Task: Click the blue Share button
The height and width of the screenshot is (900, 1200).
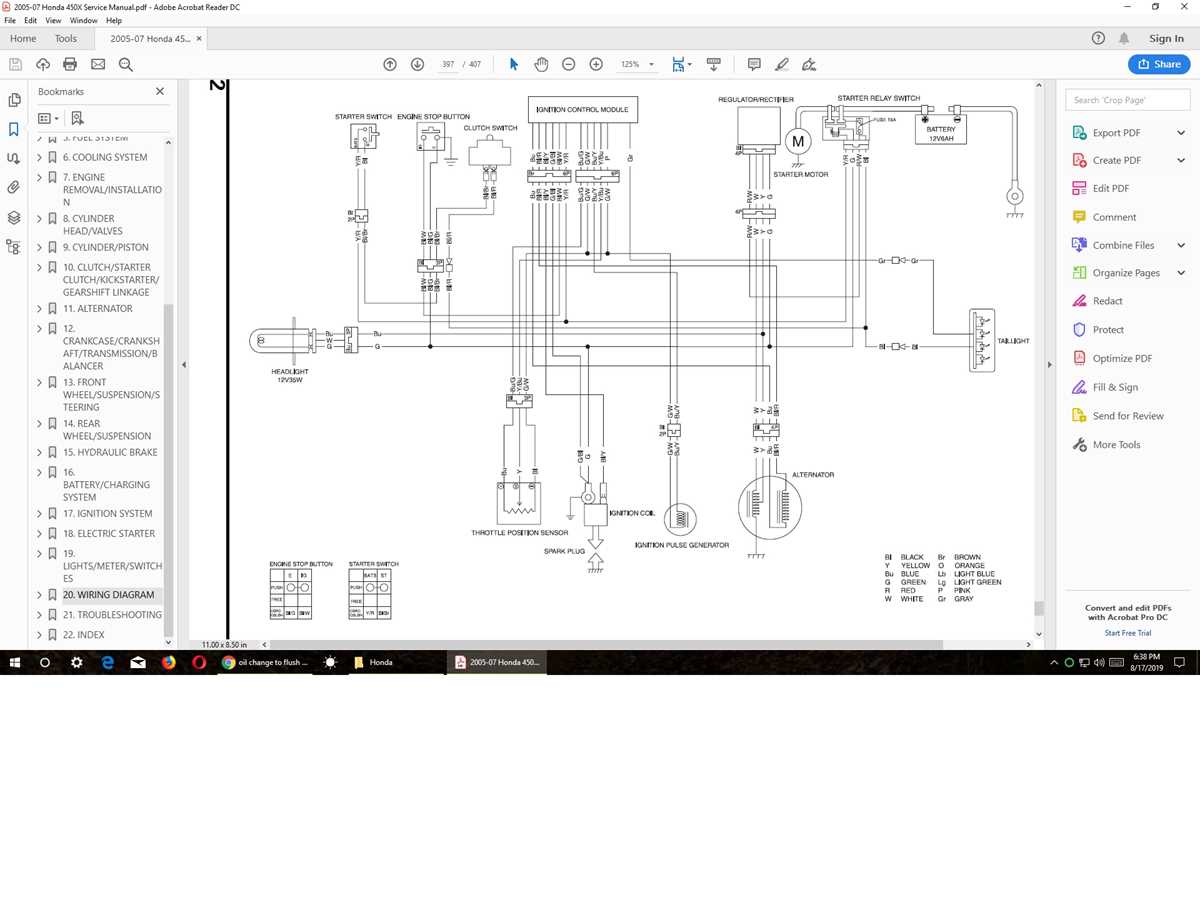Action: [x=1159, y=64]
